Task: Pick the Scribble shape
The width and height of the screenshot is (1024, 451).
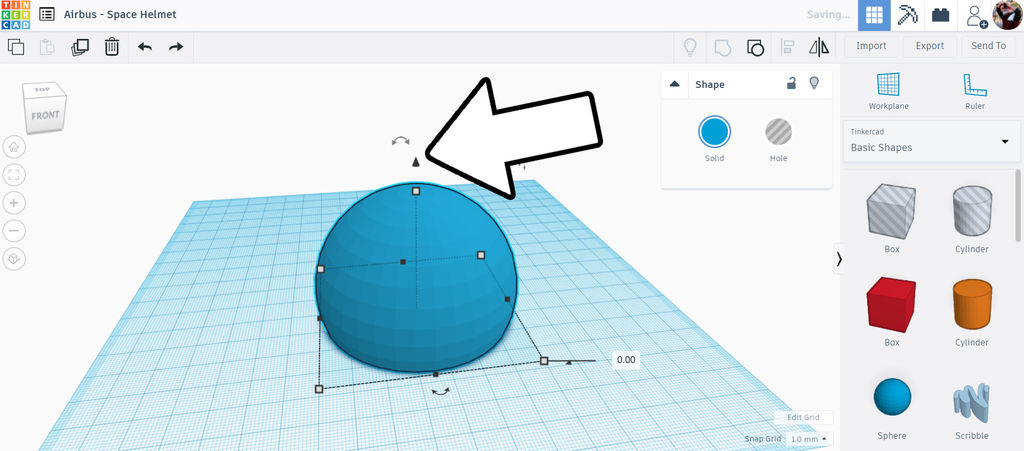Action: coord(972,402)
